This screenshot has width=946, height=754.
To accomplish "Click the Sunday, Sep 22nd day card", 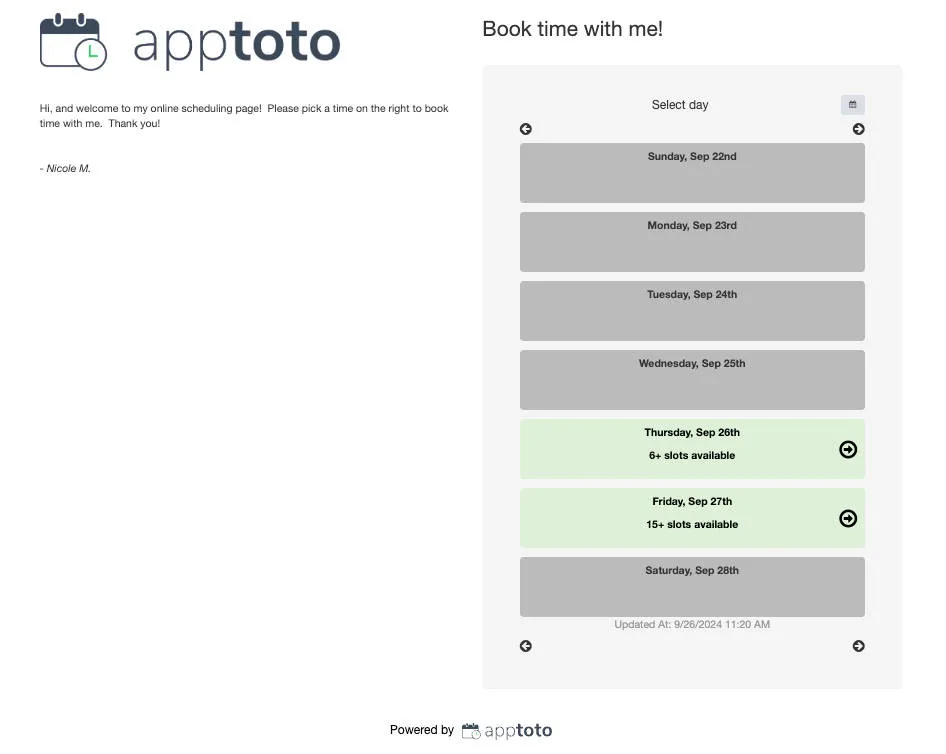I will click(692, 172).
